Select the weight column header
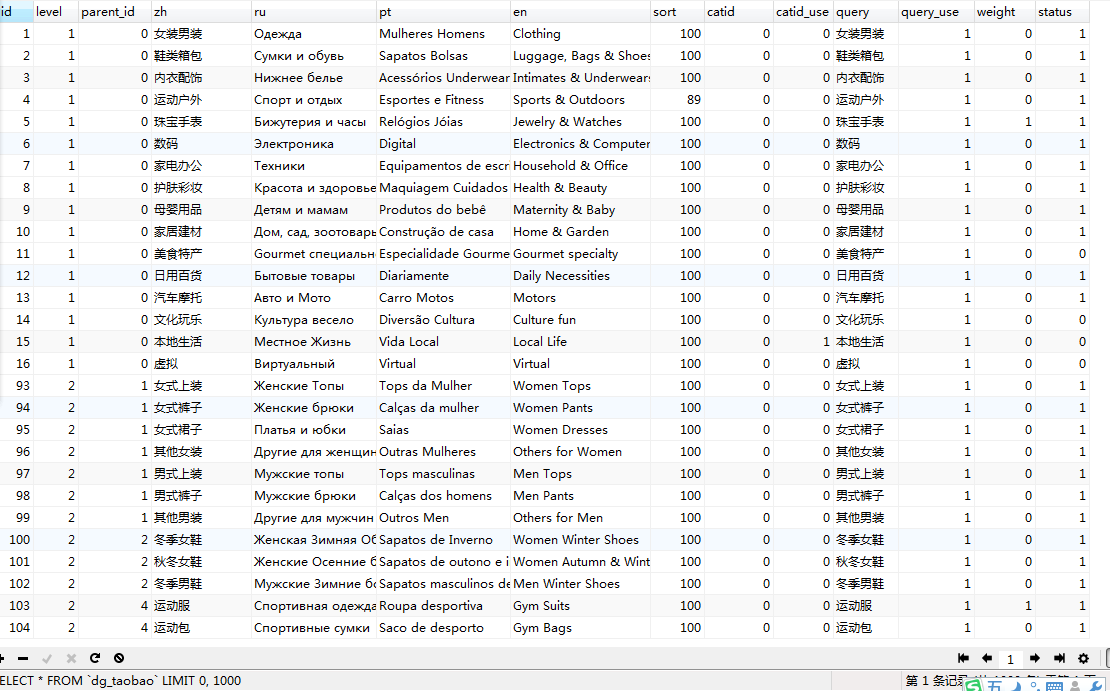Screen dimensions: 1110x691 click(1005, 11)
